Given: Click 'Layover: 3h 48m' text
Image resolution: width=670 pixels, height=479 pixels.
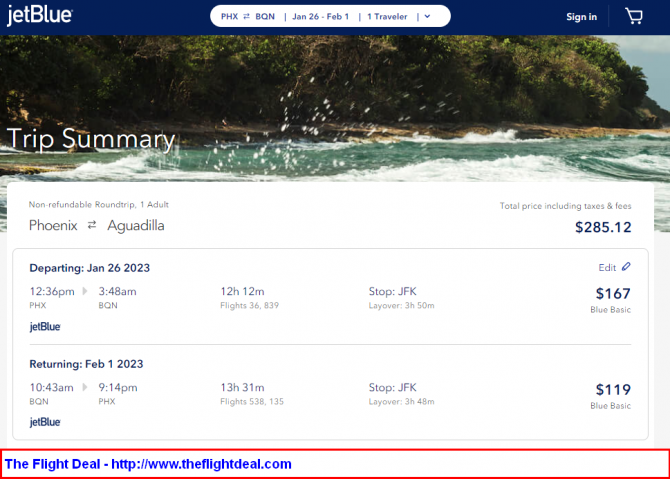Looking at the screenshot, I should [x=401, y=402].
